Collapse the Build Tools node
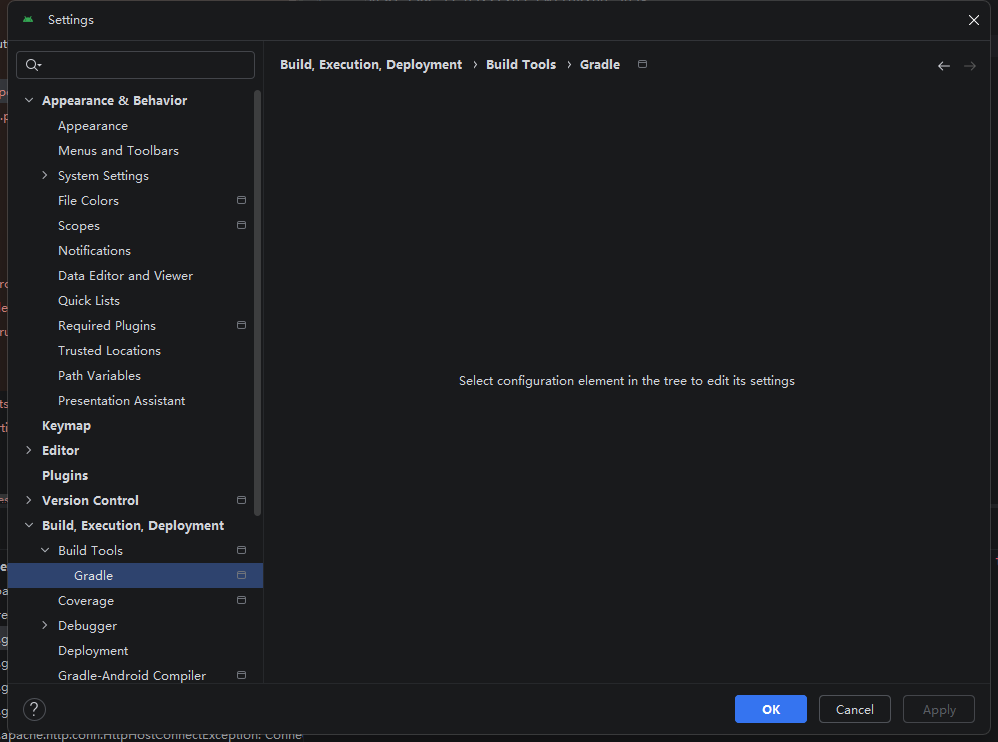 tap(45, 550)
